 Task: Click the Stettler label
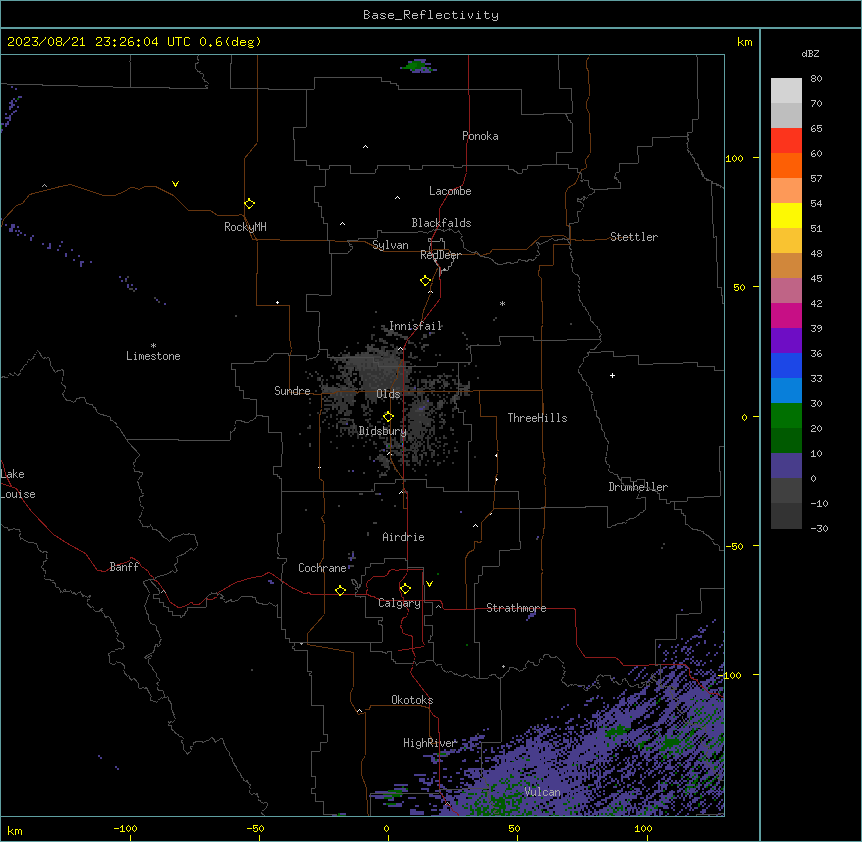click(634, 237)
